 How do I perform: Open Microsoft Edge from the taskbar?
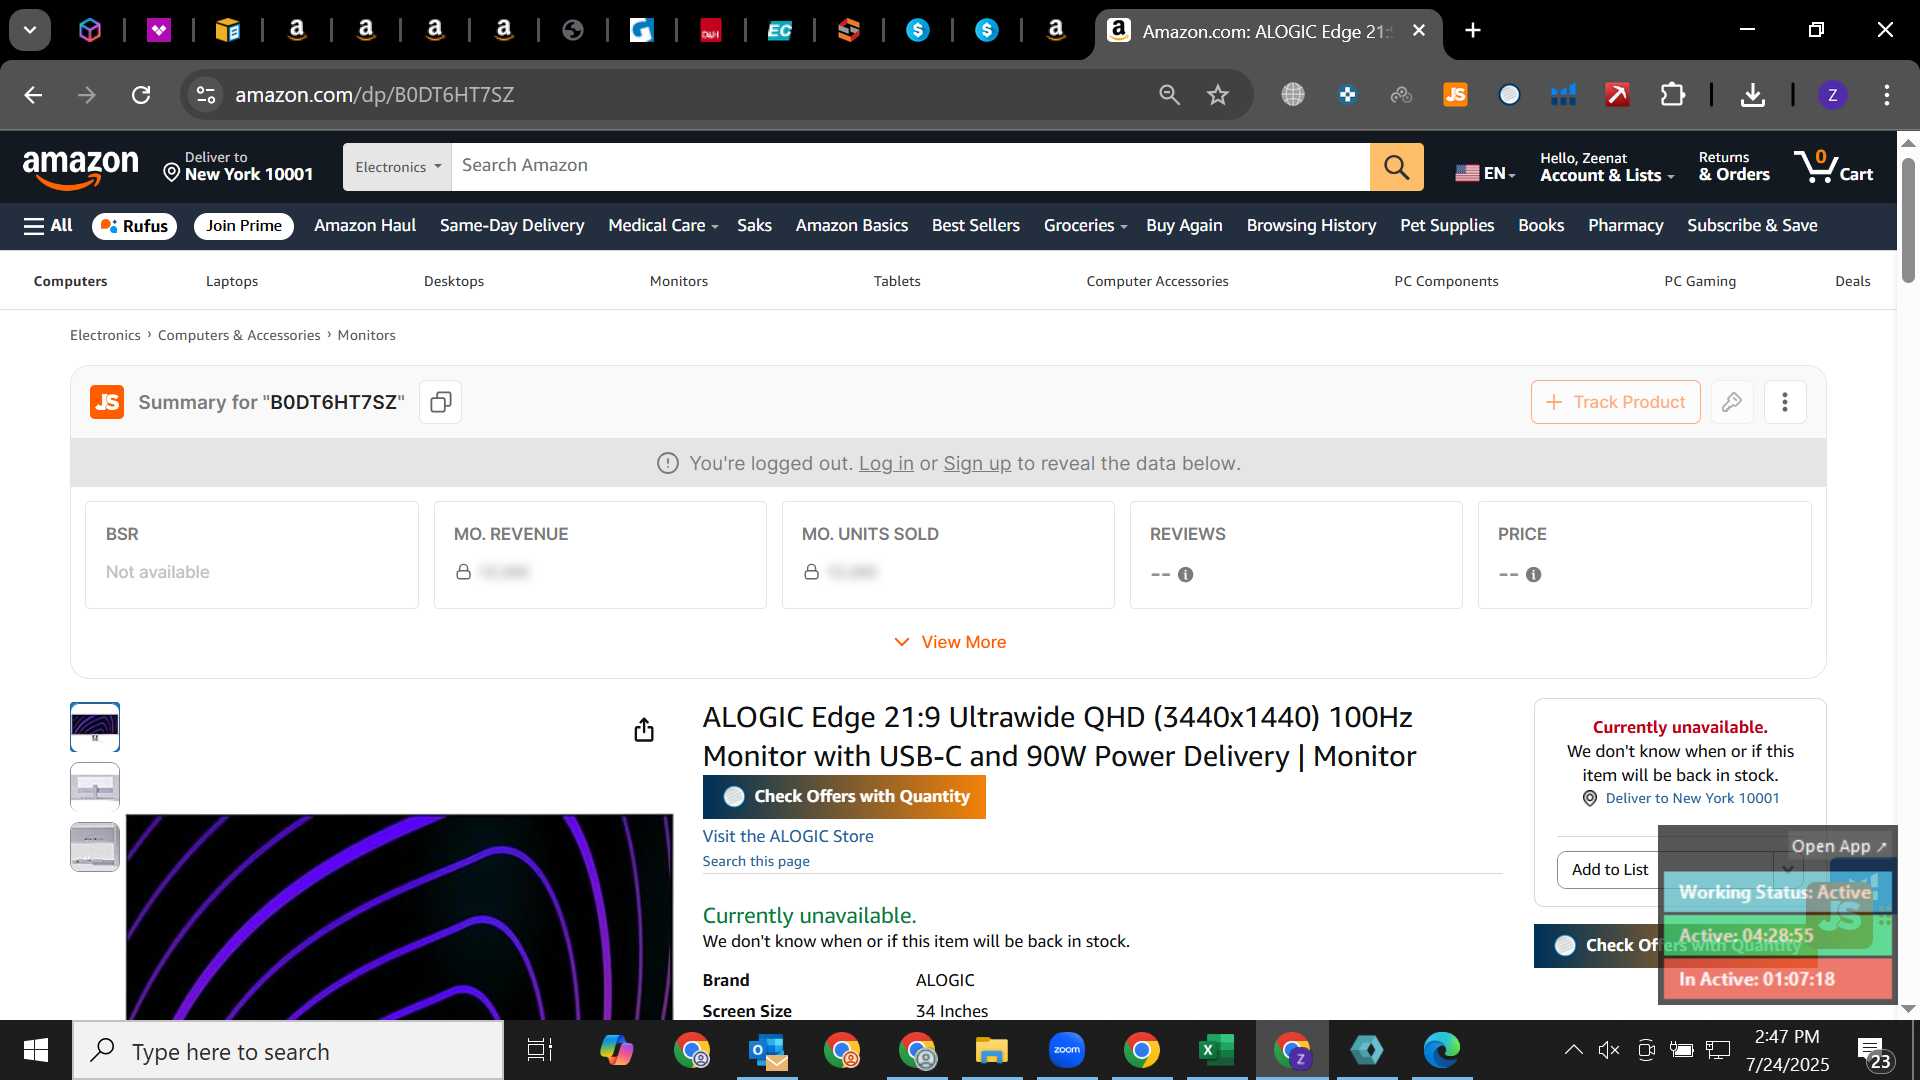coord(1441,1050)
